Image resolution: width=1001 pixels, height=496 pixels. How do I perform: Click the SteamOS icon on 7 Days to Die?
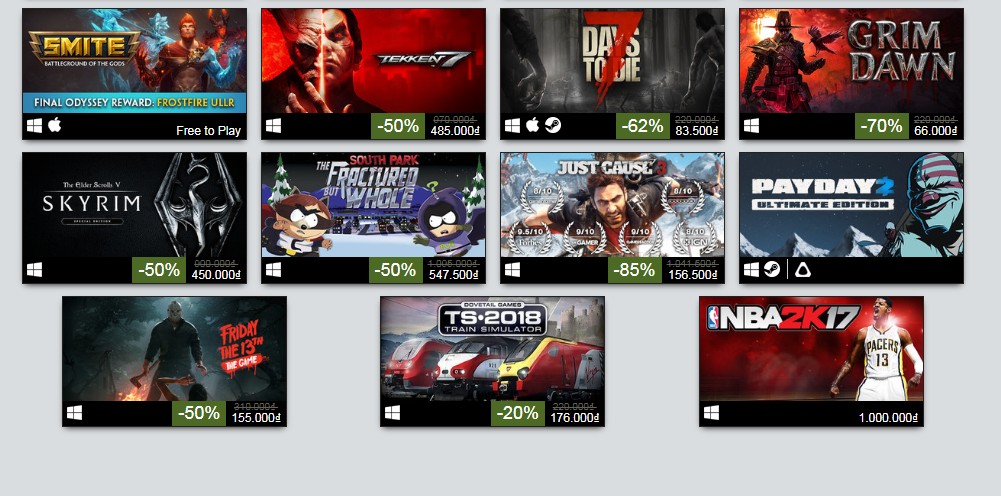553,126
